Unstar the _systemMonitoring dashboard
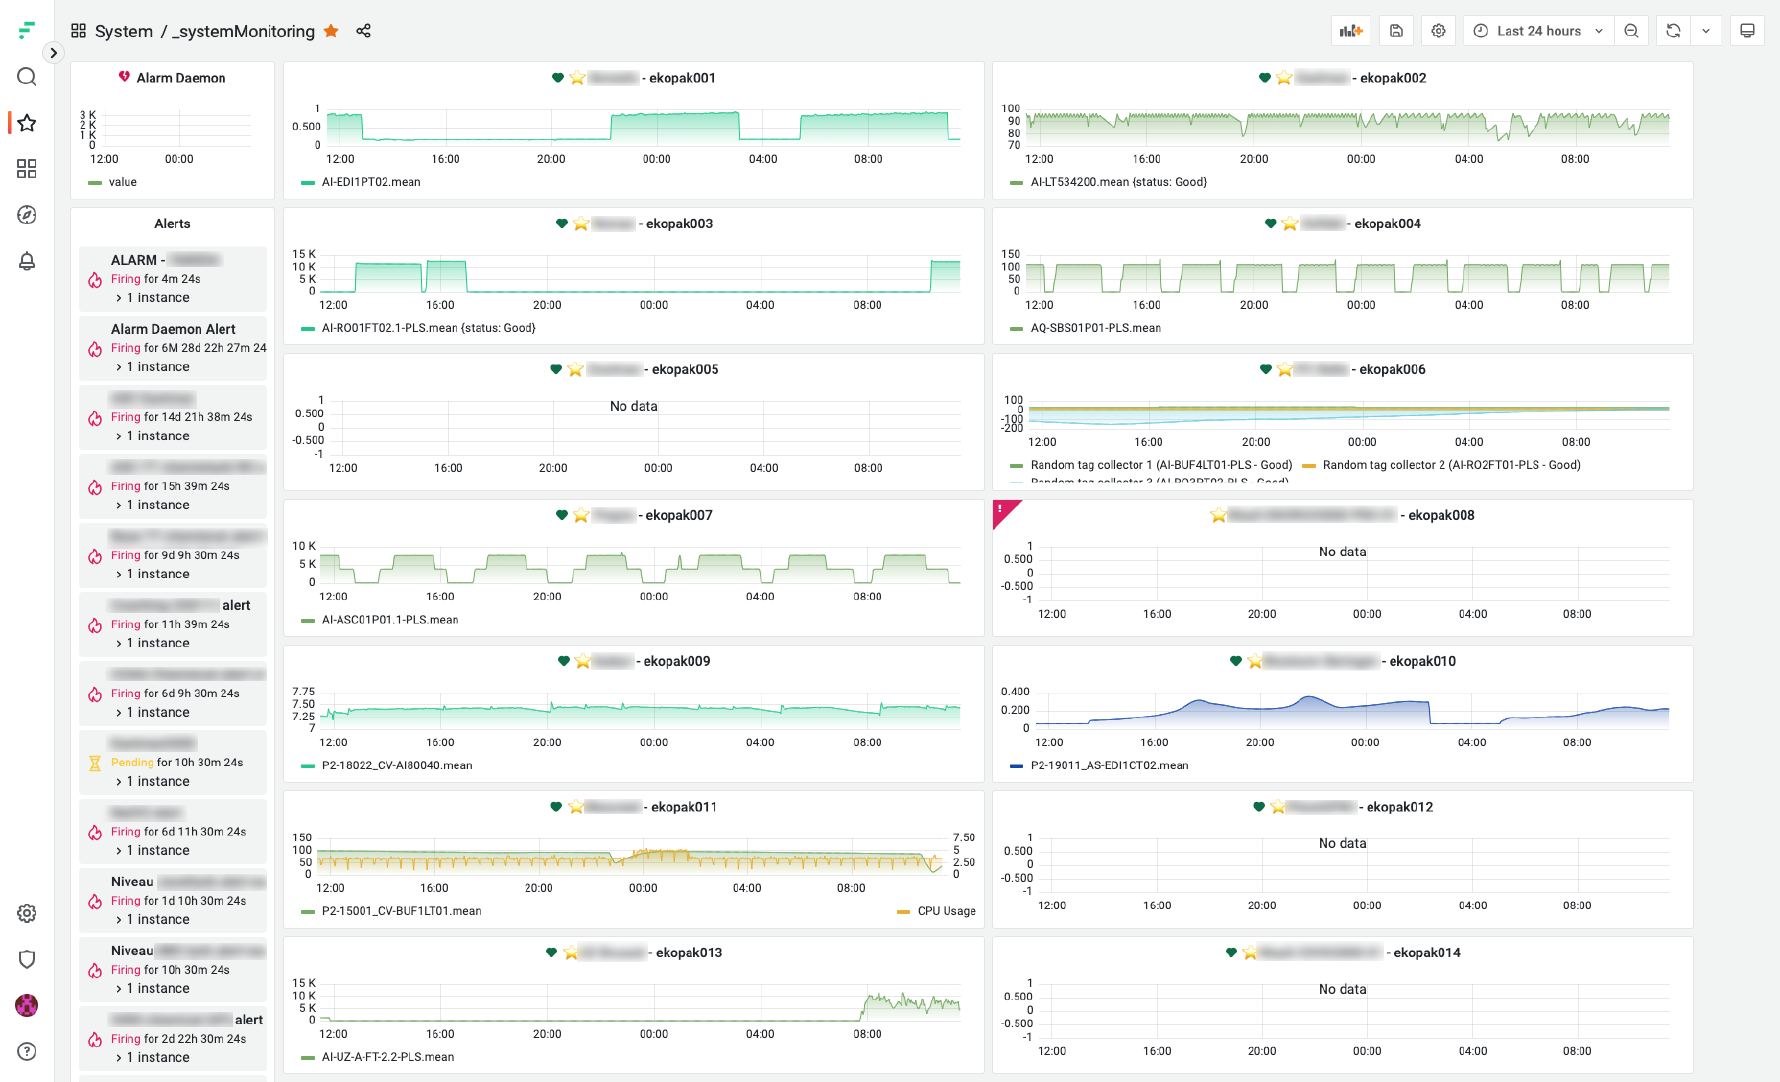The width and height of the screenshot is (1780, 1082). point(331,31)
